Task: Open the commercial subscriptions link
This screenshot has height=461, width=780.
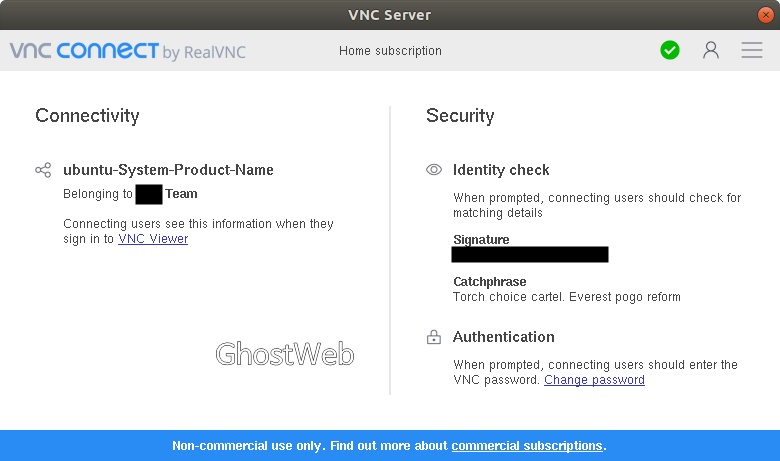Action: 527,446
